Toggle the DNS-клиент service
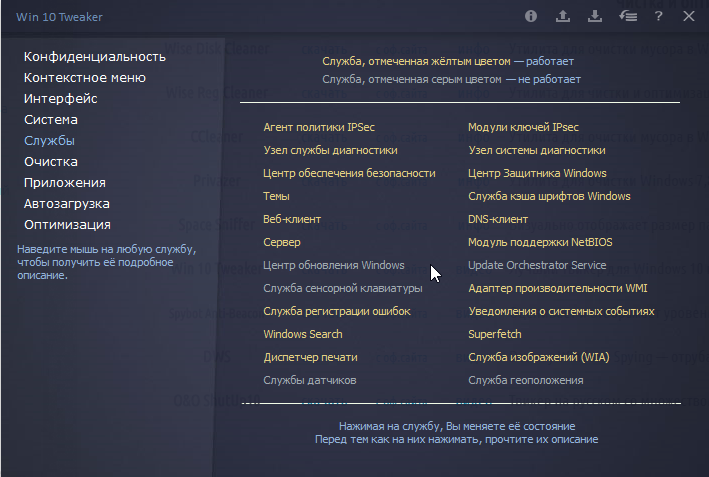This screenshot has width=709, height=477. [498, 219]
